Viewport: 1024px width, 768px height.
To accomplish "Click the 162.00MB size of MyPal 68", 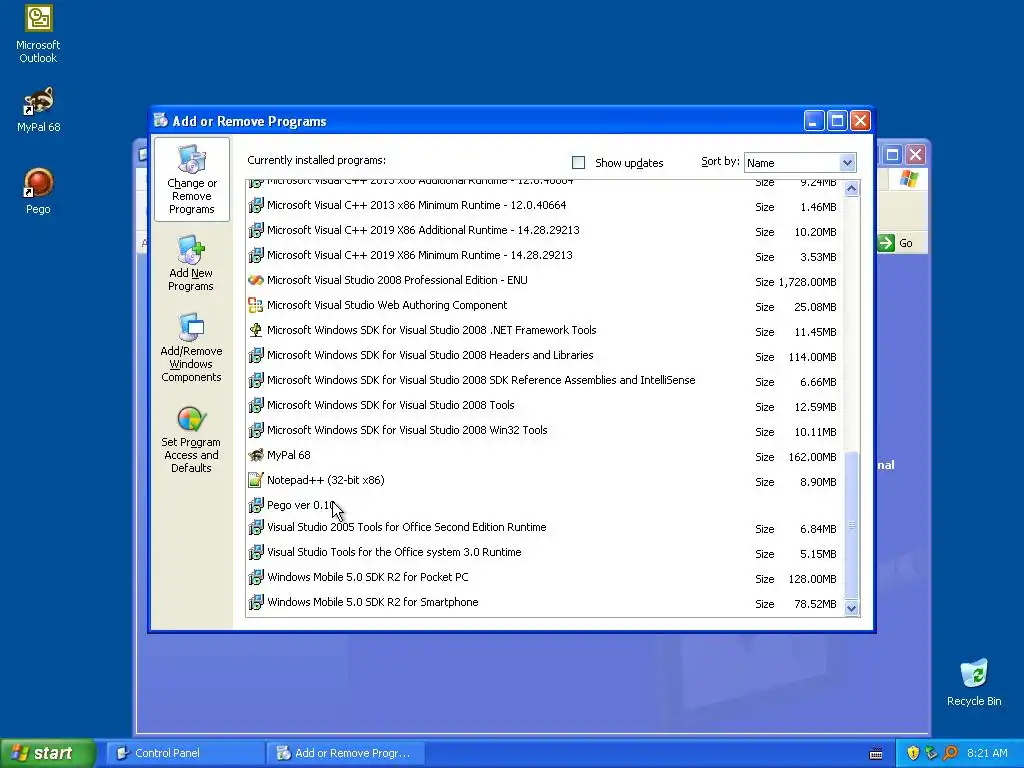I will [x=812, y=457].
